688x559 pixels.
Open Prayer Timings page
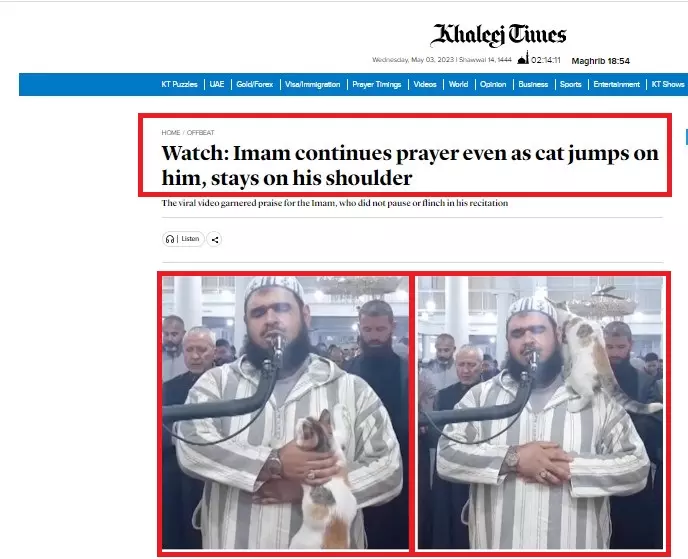[377, 84]
